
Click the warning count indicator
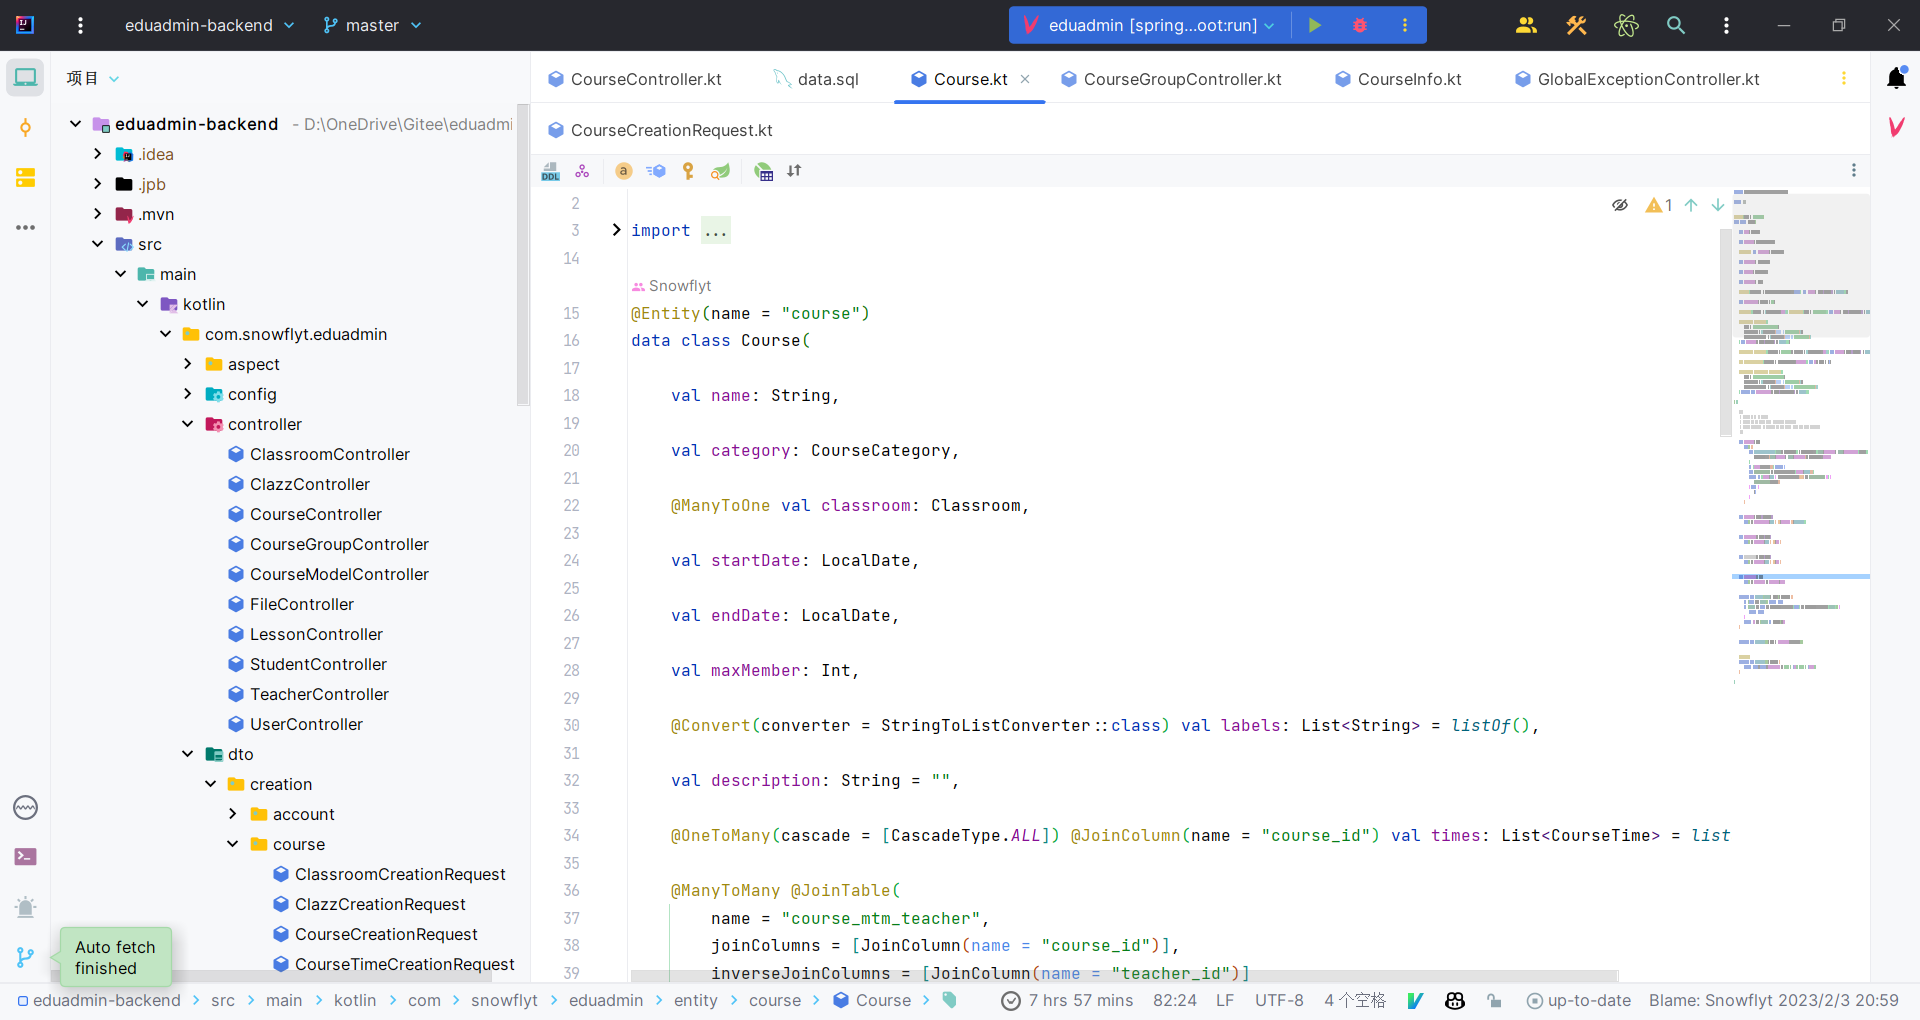(1659, 205)
